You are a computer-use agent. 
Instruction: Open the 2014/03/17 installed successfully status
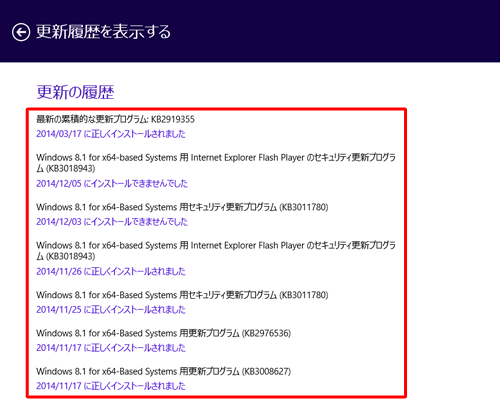(x=111, y=134)
